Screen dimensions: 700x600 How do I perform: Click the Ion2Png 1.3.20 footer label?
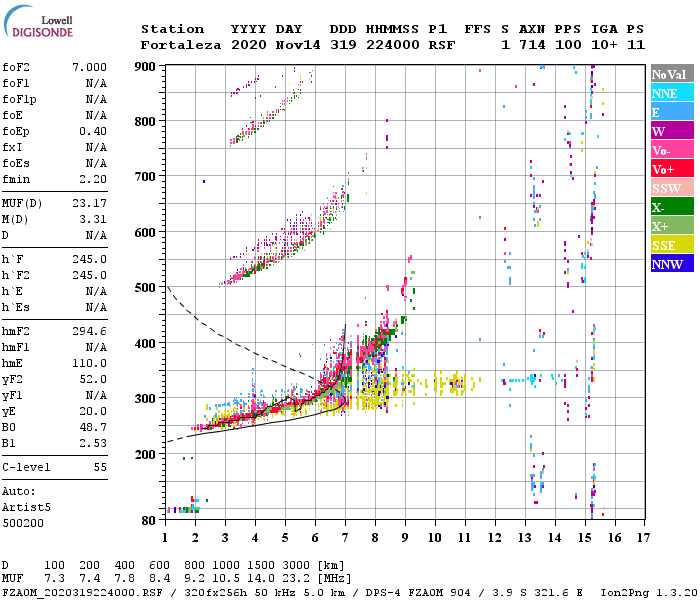[x=649, y=592]
